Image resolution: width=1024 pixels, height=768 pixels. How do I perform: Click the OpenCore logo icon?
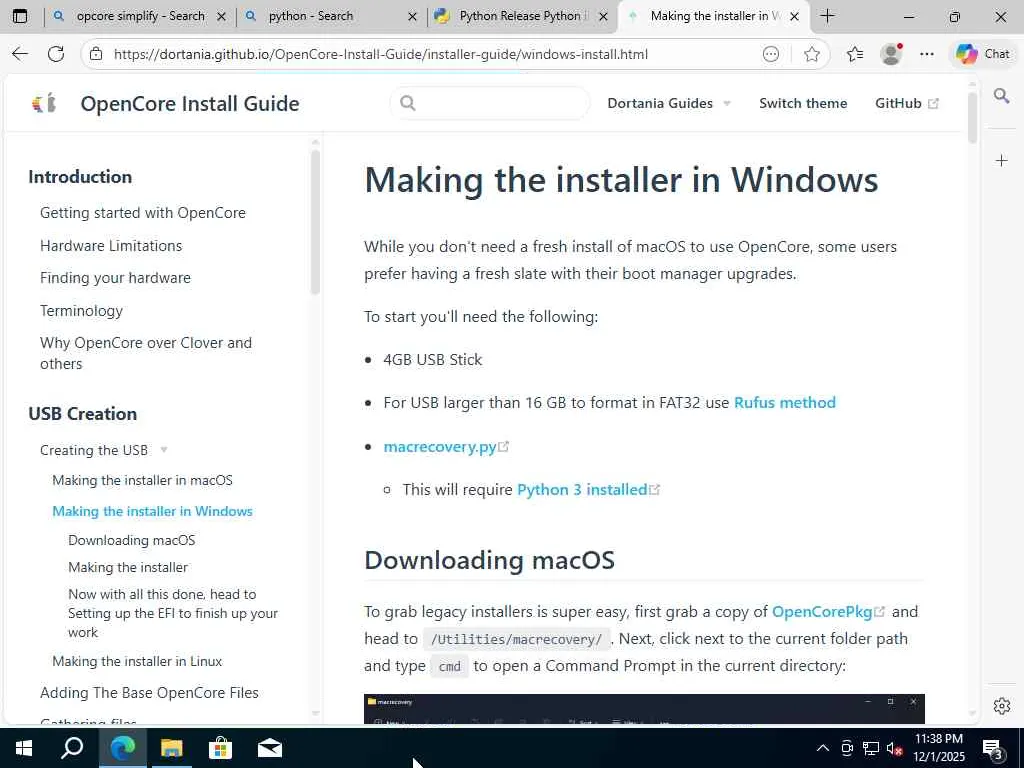pos(44,103)
